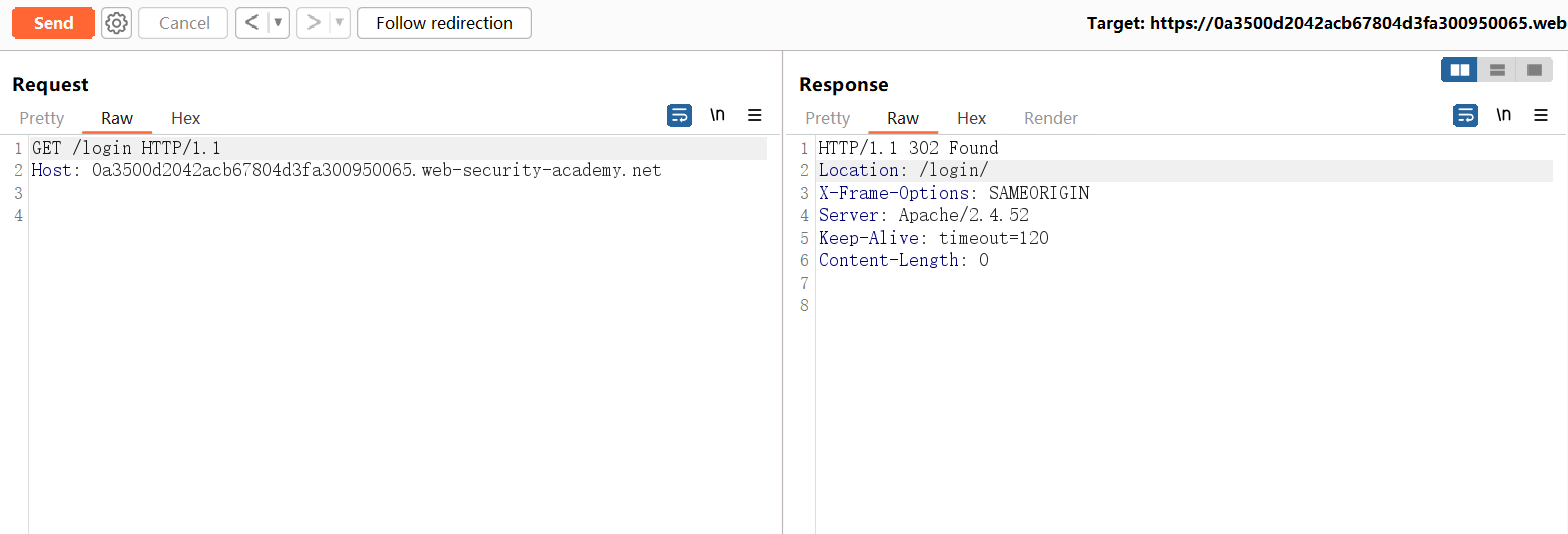Switch to combined single-panel layout
Viewport: 1568px width, 534px height.
click(x=1534, y=70)
